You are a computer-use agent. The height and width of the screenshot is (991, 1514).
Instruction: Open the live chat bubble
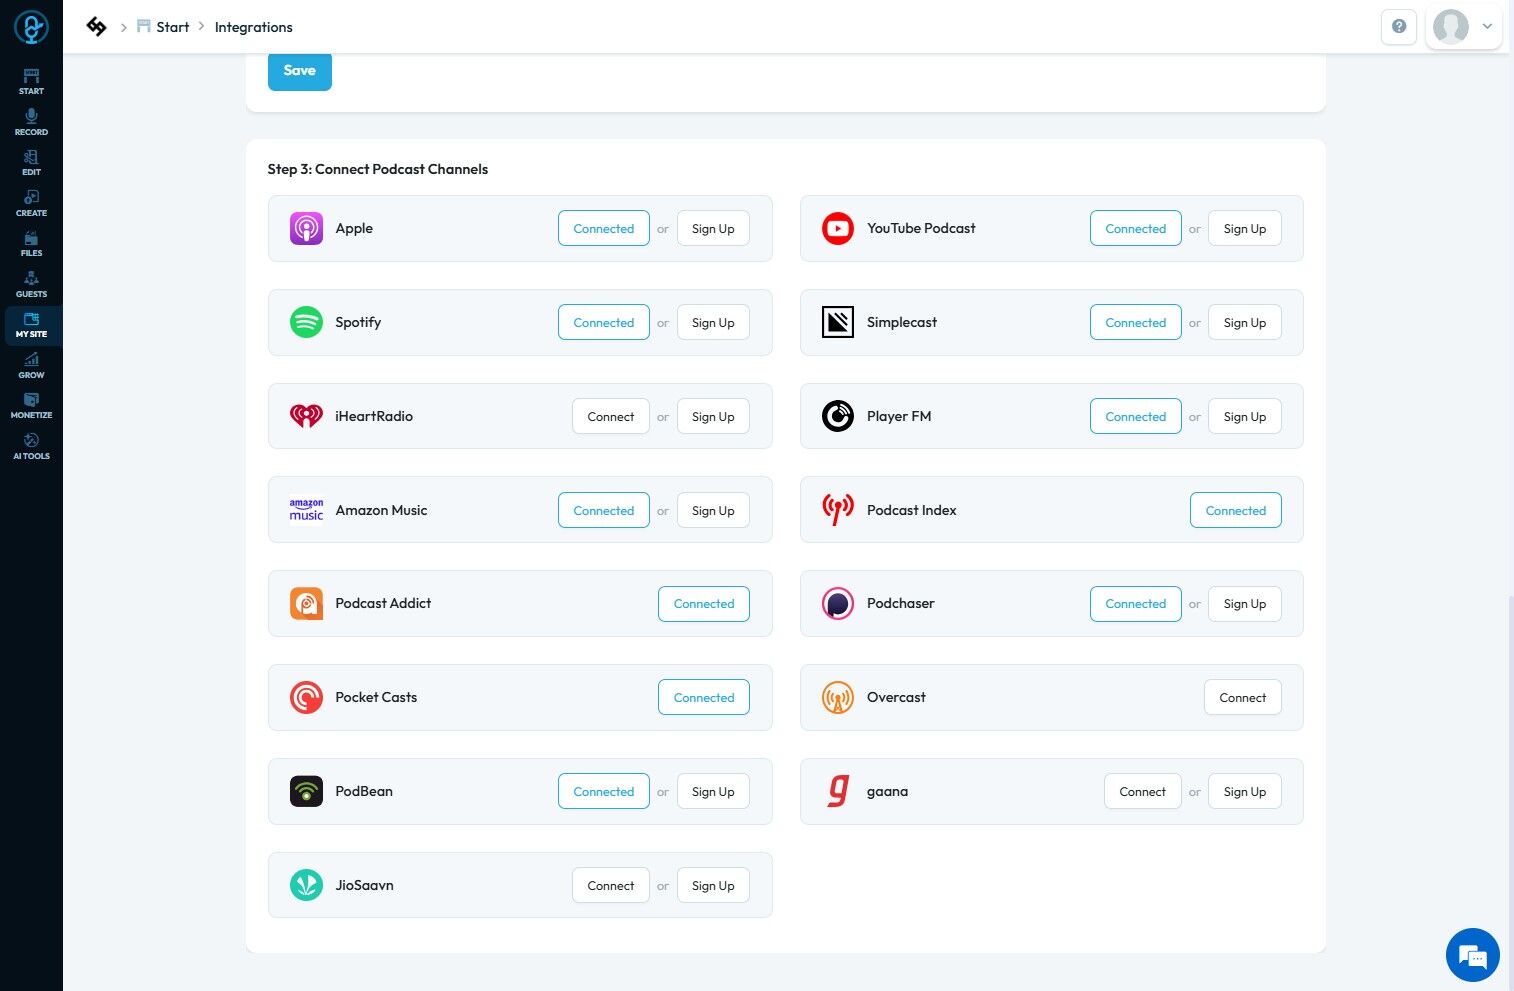click(x=1472, y=955)
